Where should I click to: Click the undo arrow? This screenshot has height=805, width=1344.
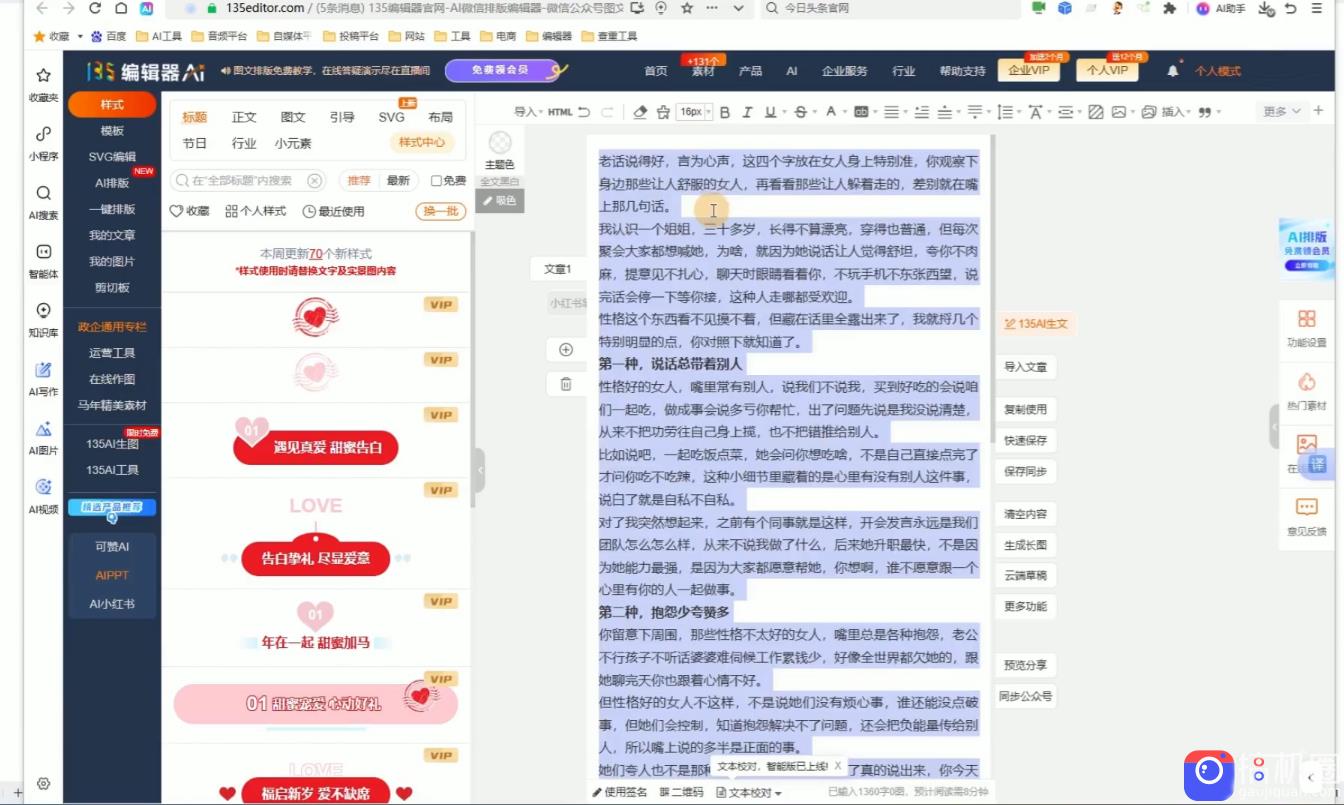pyautogui.click(x=584, y=112)
